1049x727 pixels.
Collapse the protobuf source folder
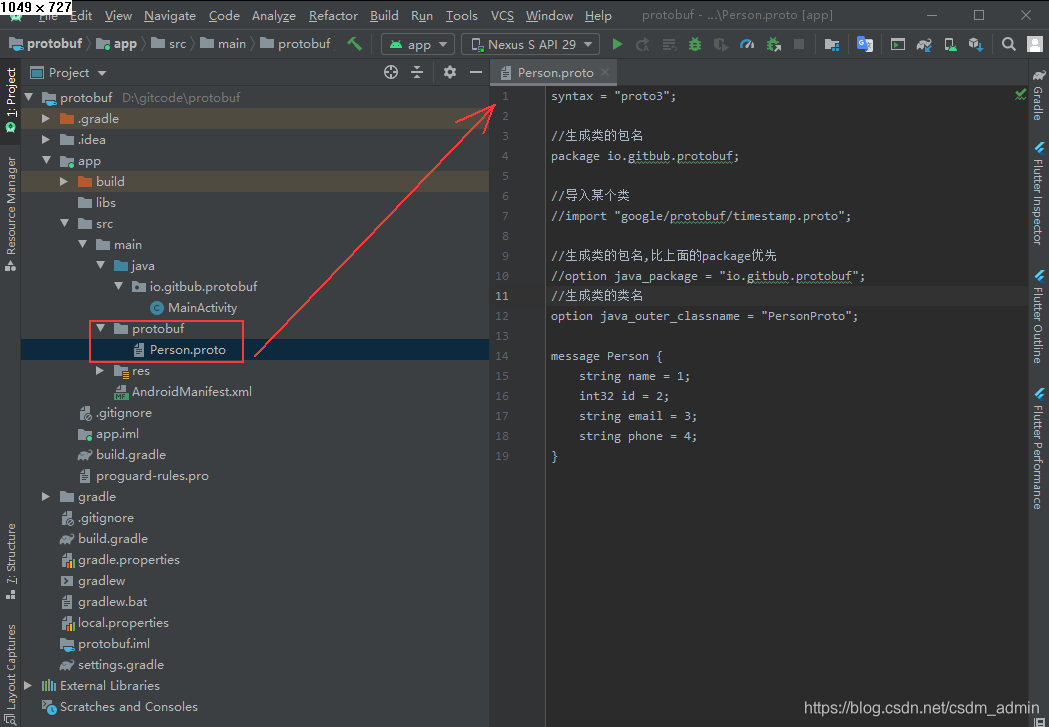coord(100,329)
